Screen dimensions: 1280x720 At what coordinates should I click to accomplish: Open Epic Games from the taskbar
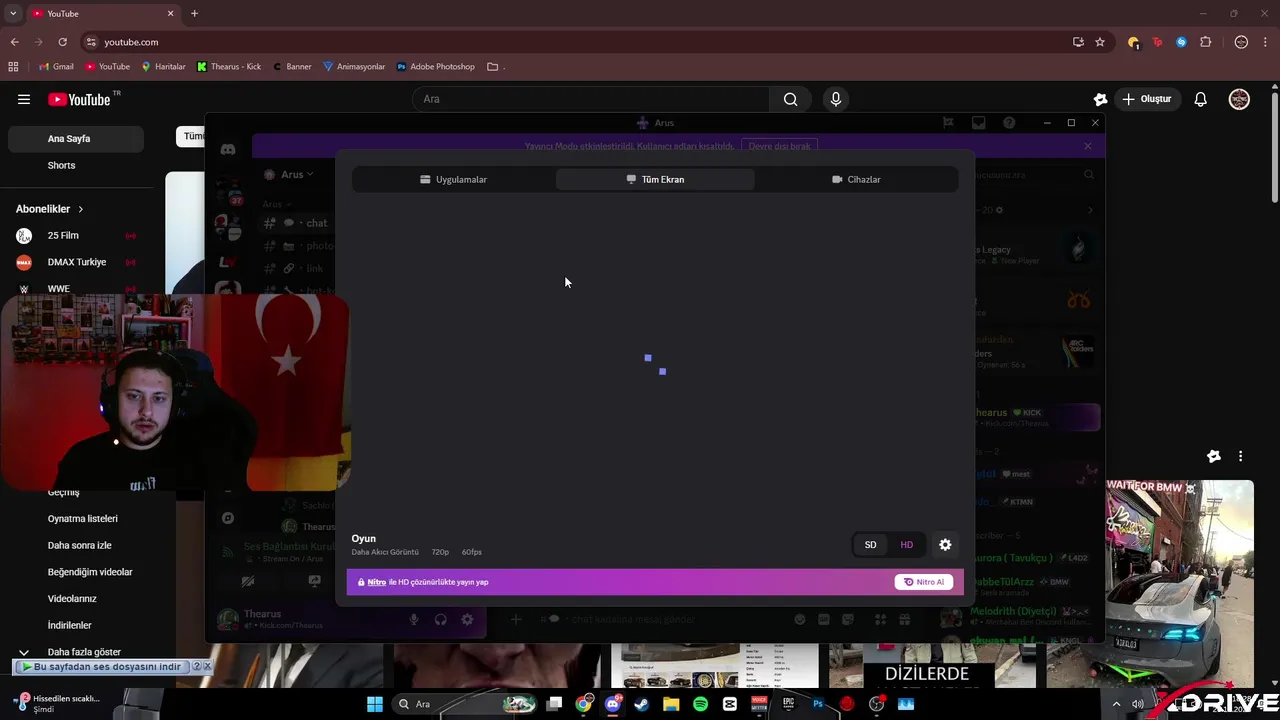coord(789,704)
